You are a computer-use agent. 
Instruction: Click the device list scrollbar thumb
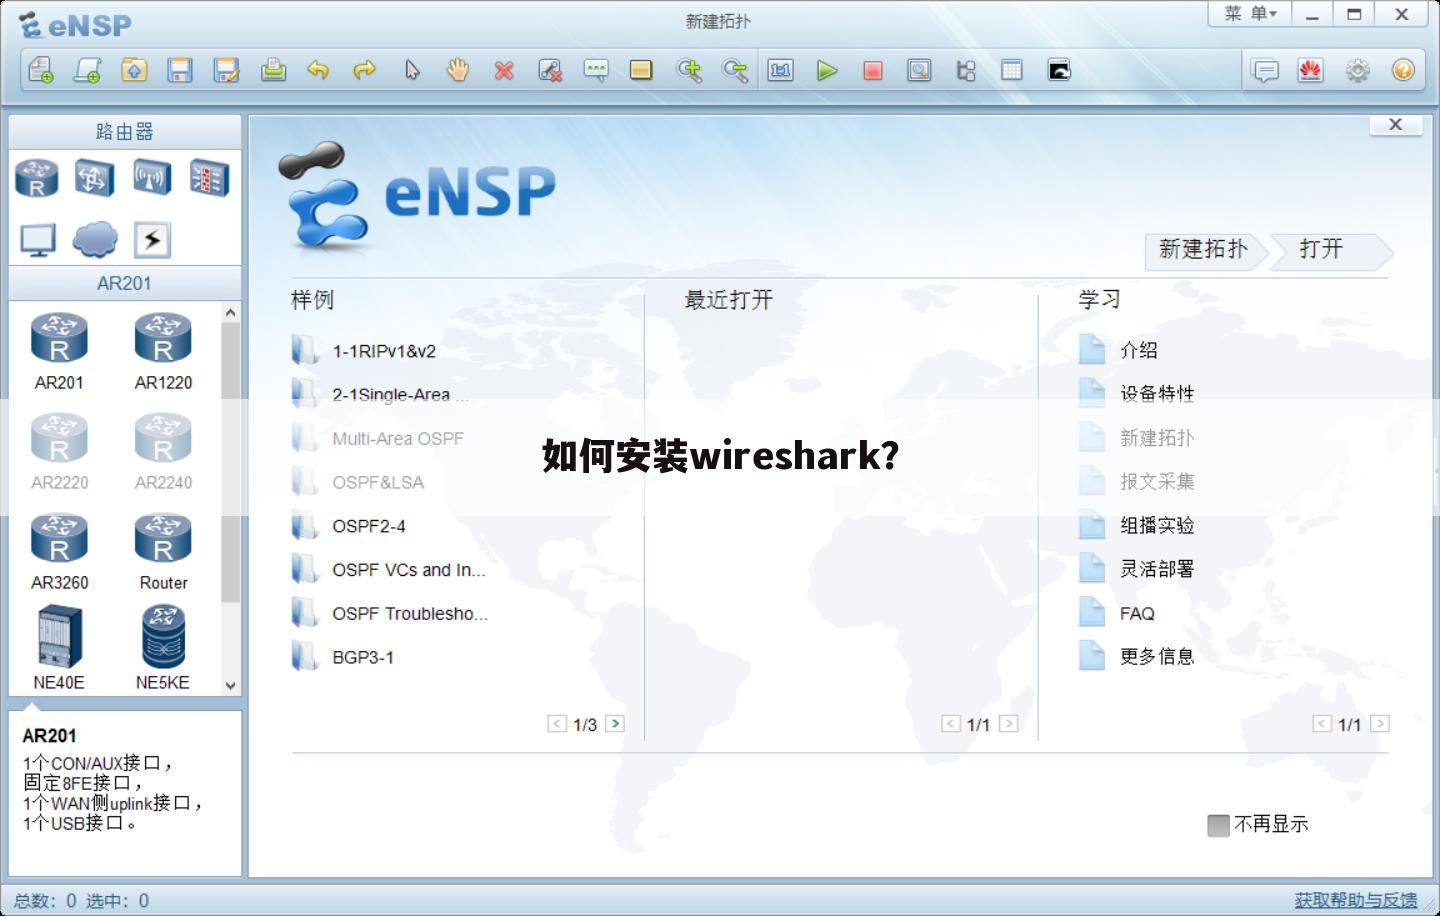tap(231, 462)
